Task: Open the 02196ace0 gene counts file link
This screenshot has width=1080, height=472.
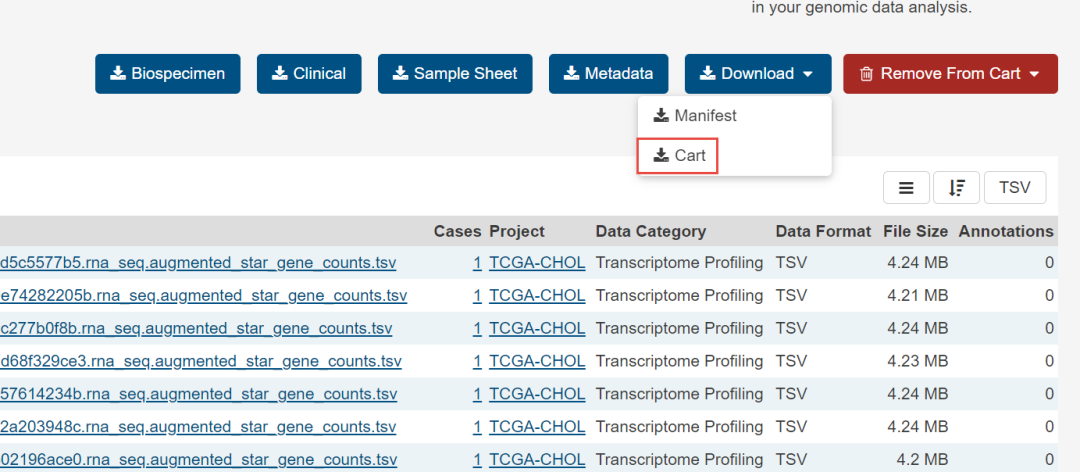Action: 198,460
